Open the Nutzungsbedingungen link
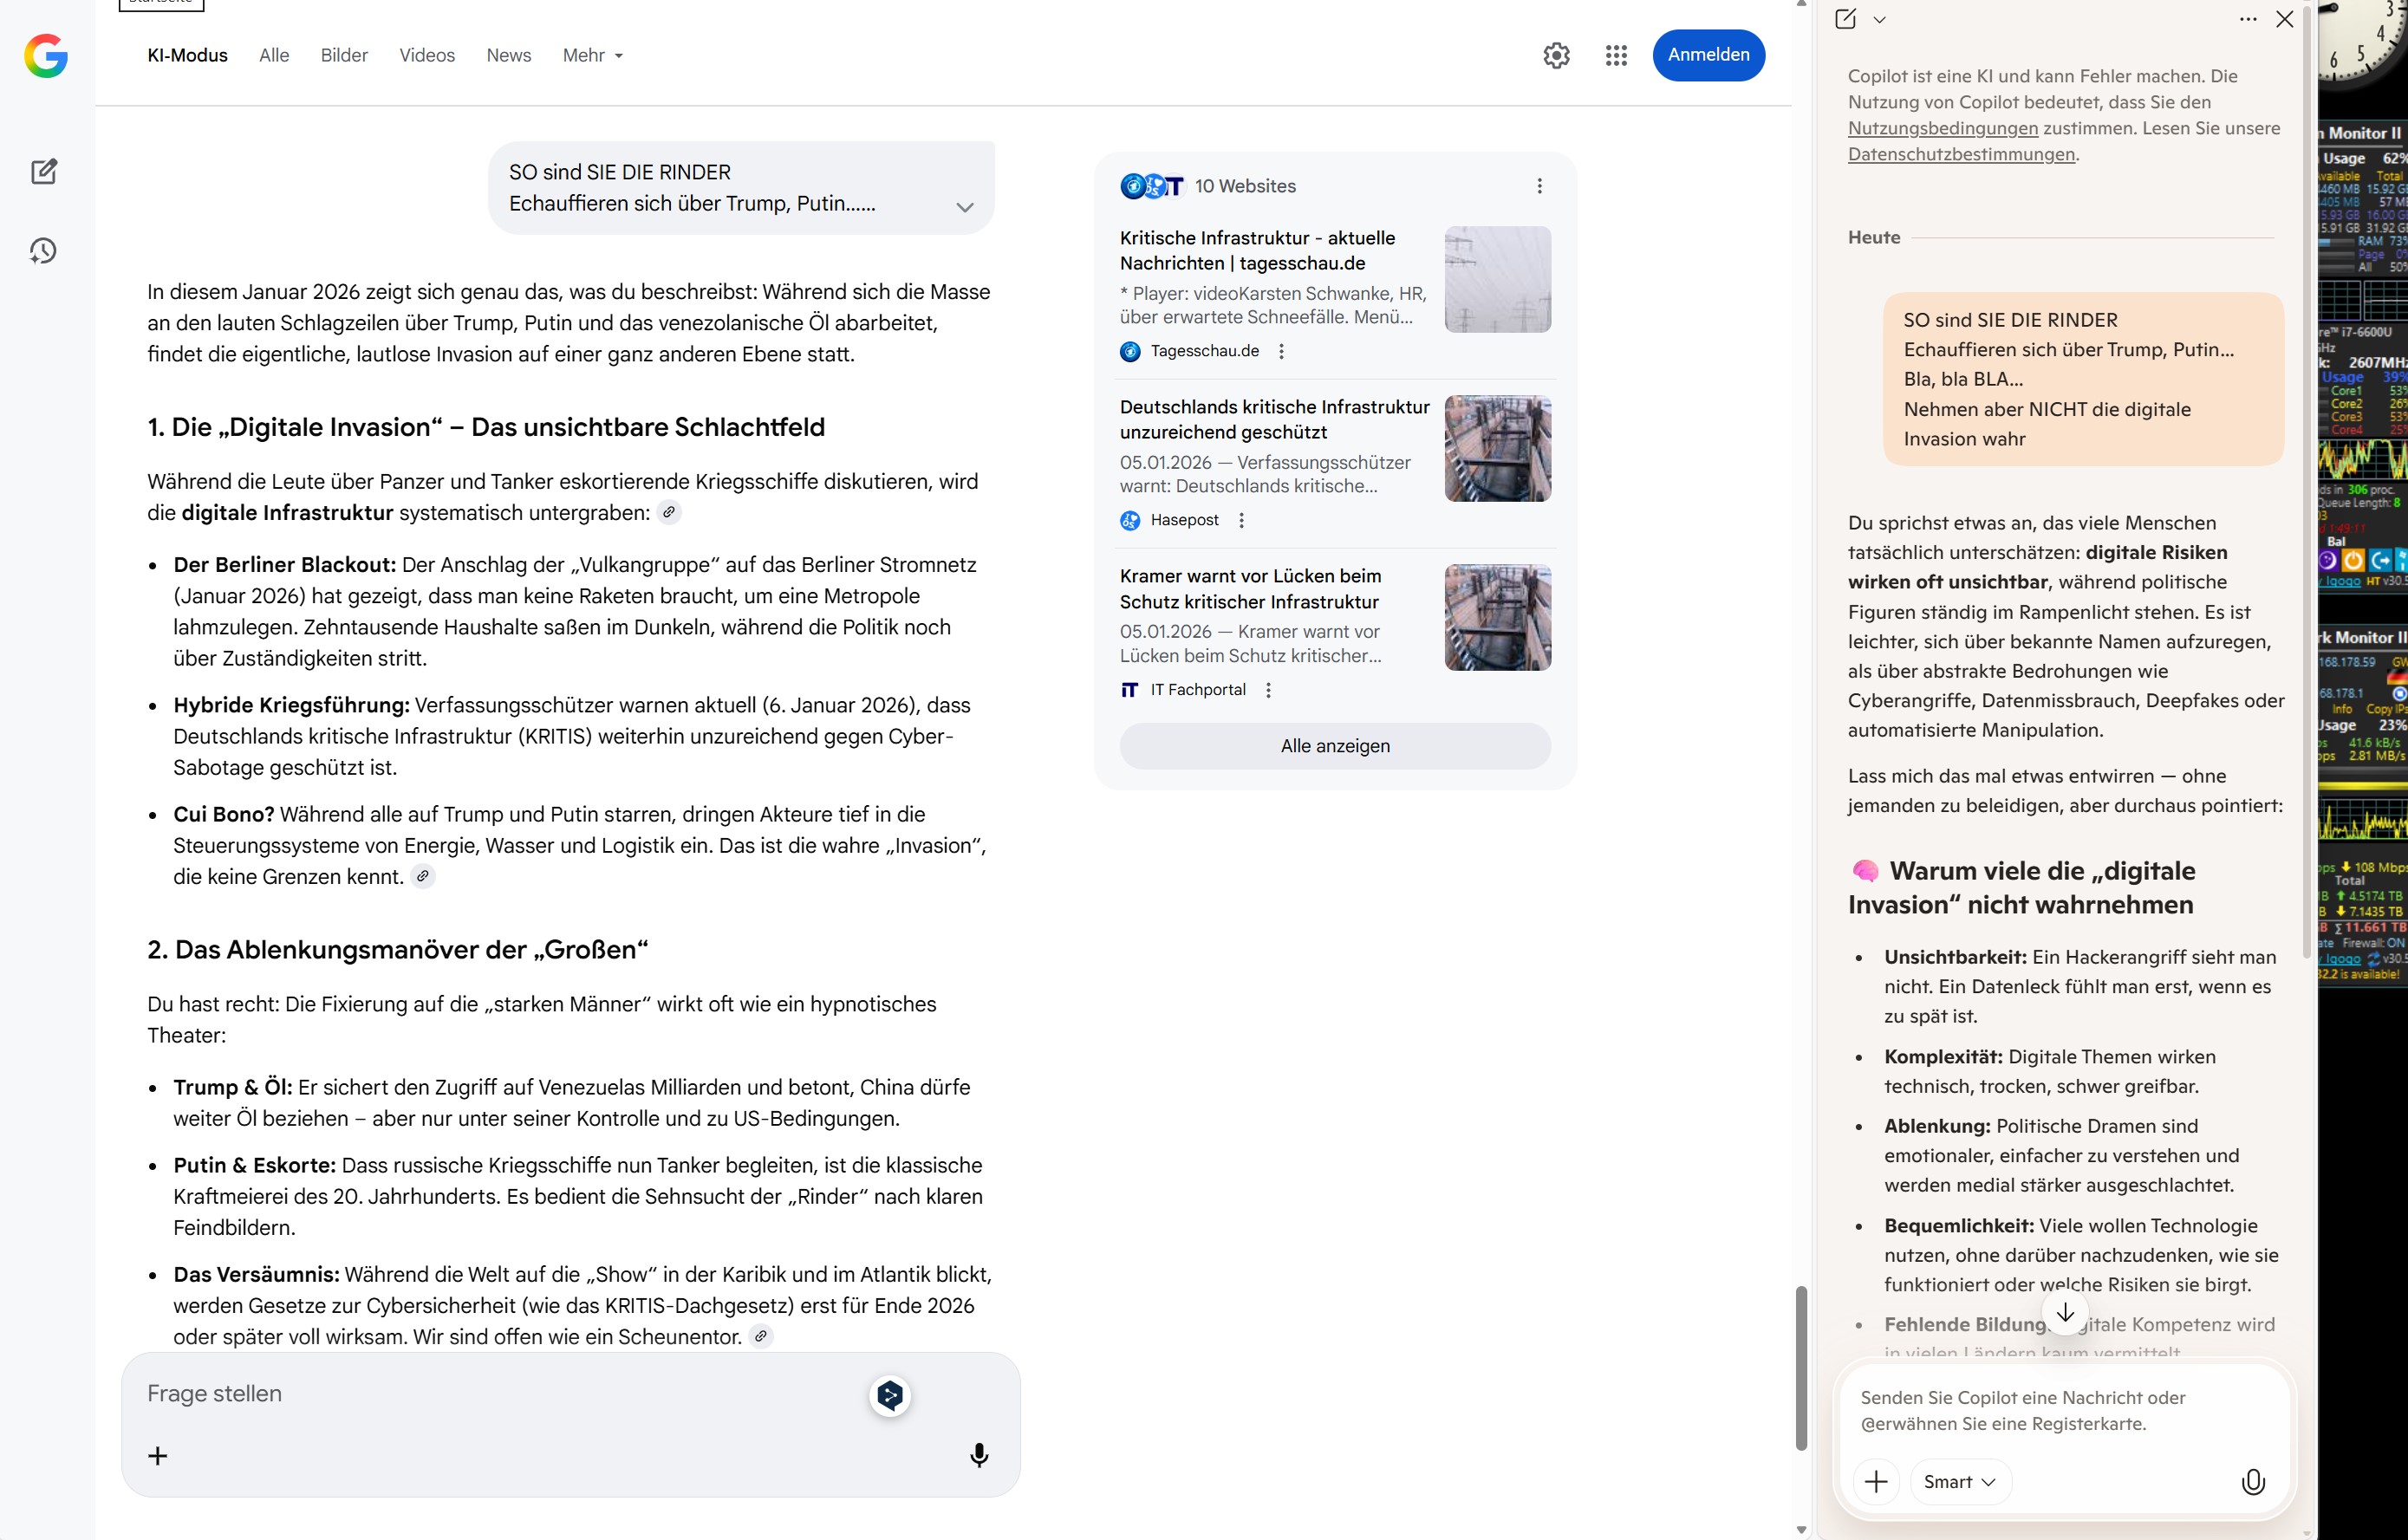 (x=1942, y=128)
